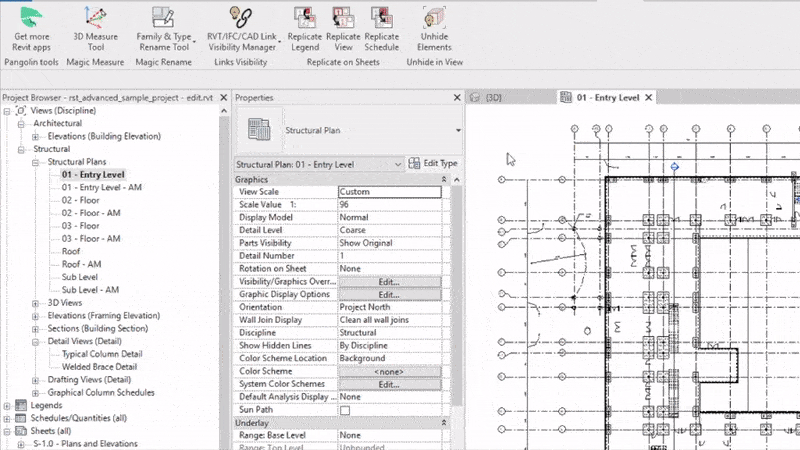Close the Properties panel
Image resolution: width=800 pixels, height=450 pixels.
(x=457, y=97)
